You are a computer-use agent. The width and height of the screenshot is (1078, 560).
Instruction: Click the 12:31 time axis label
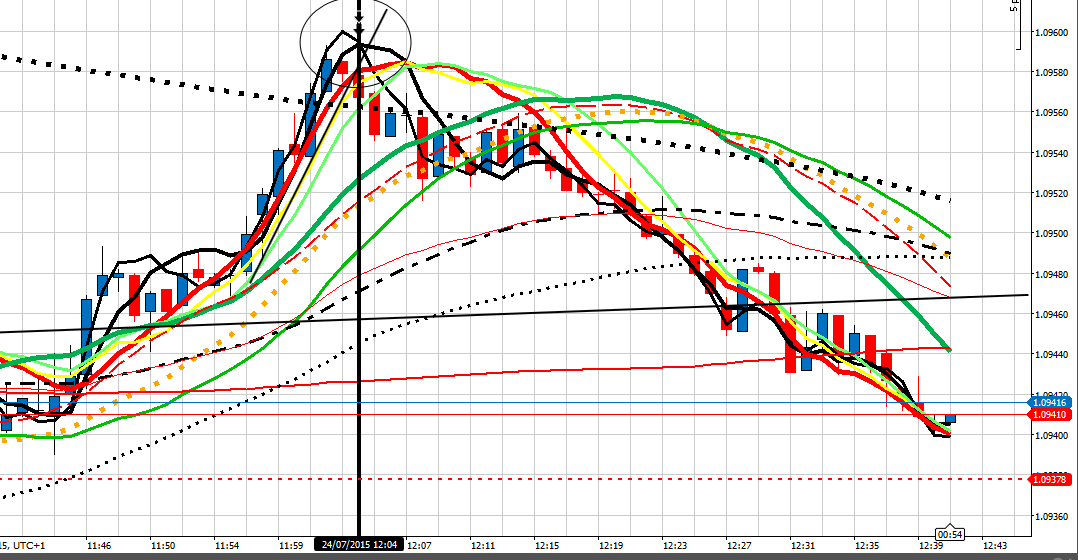803,546
